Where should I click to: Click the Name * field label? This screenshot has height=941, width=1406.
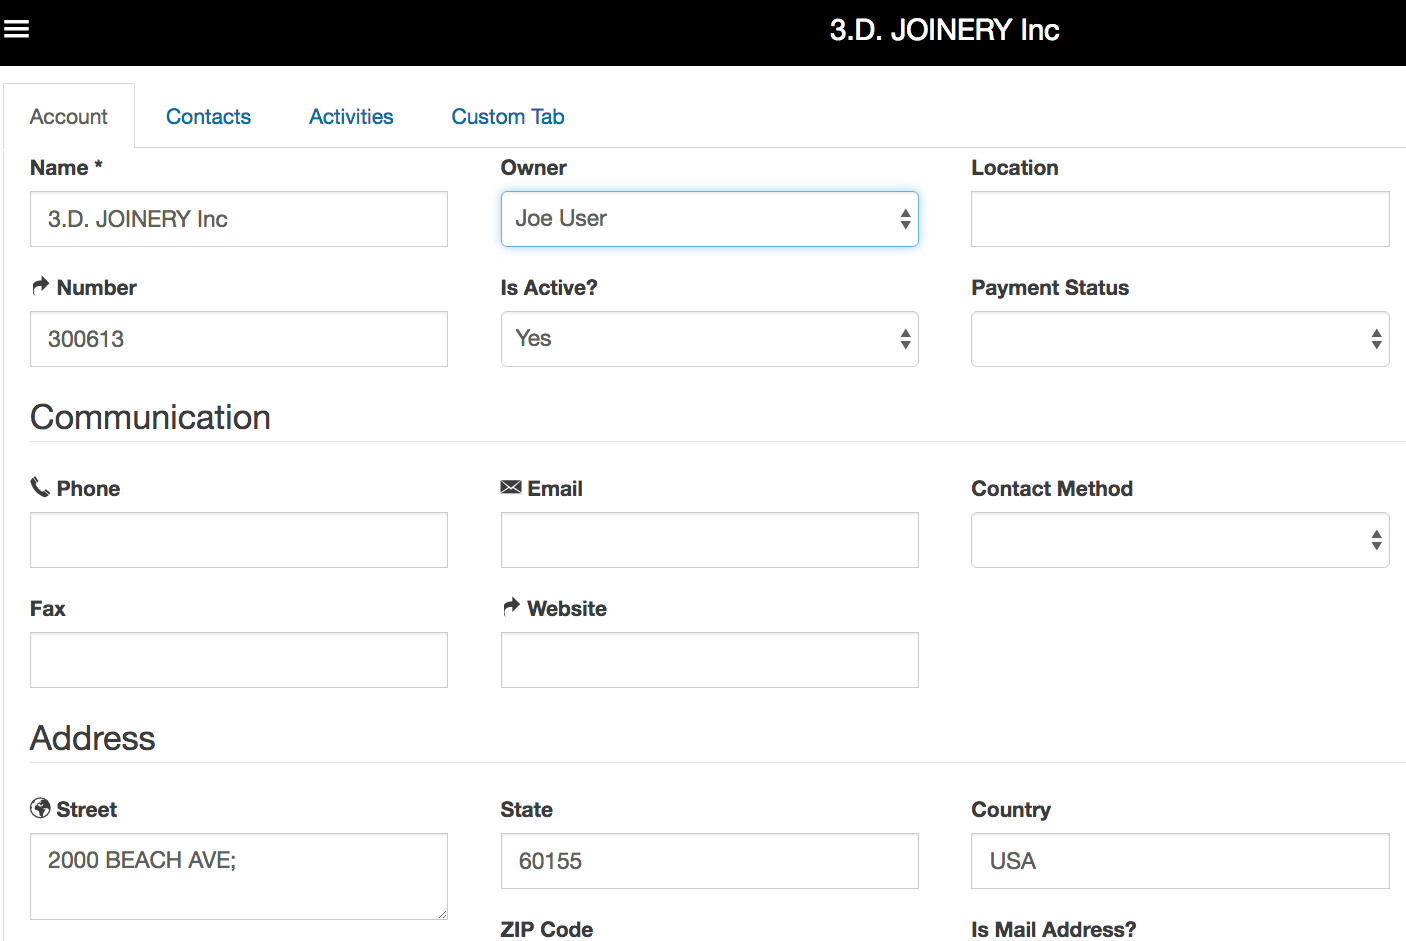point(66,168)
